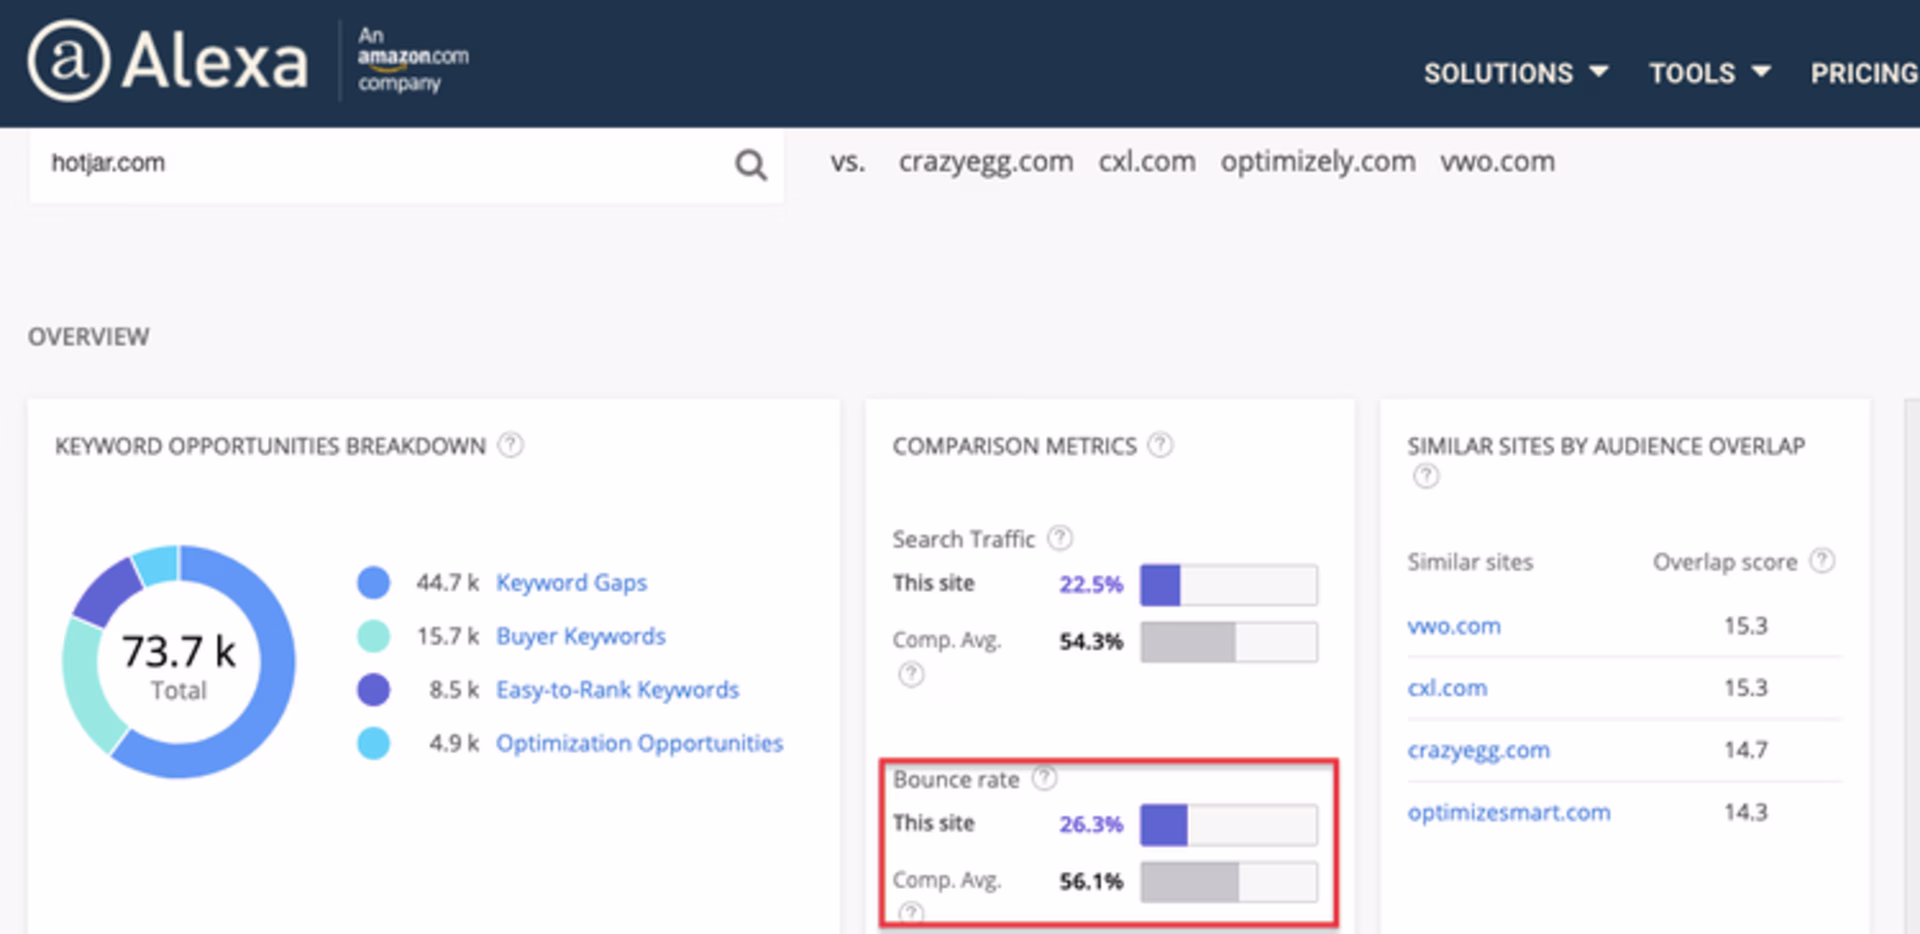1920x934 pixels.
Task: Click the search magnifier icon
Action: tap(751, 165)
